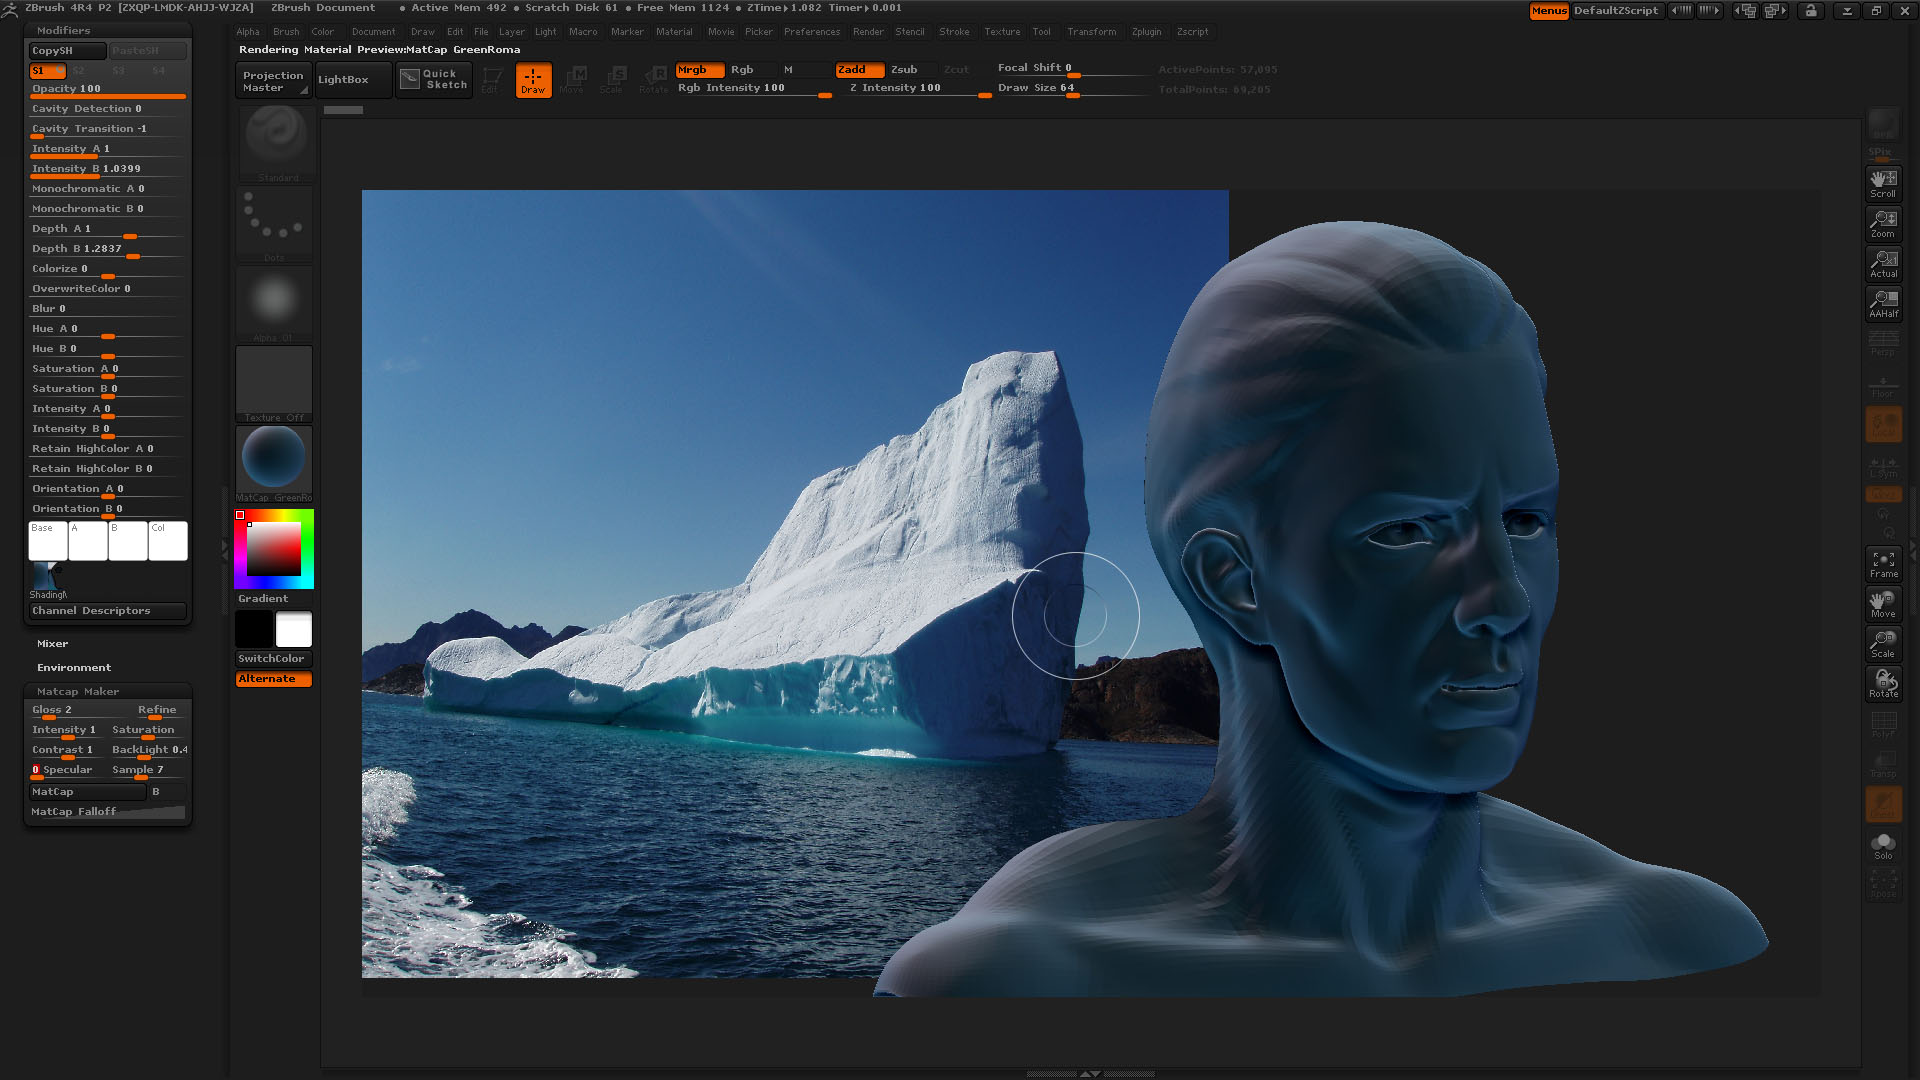
Task: Click the Move icon in the right shelf
Action: [x=1883, y=604]
